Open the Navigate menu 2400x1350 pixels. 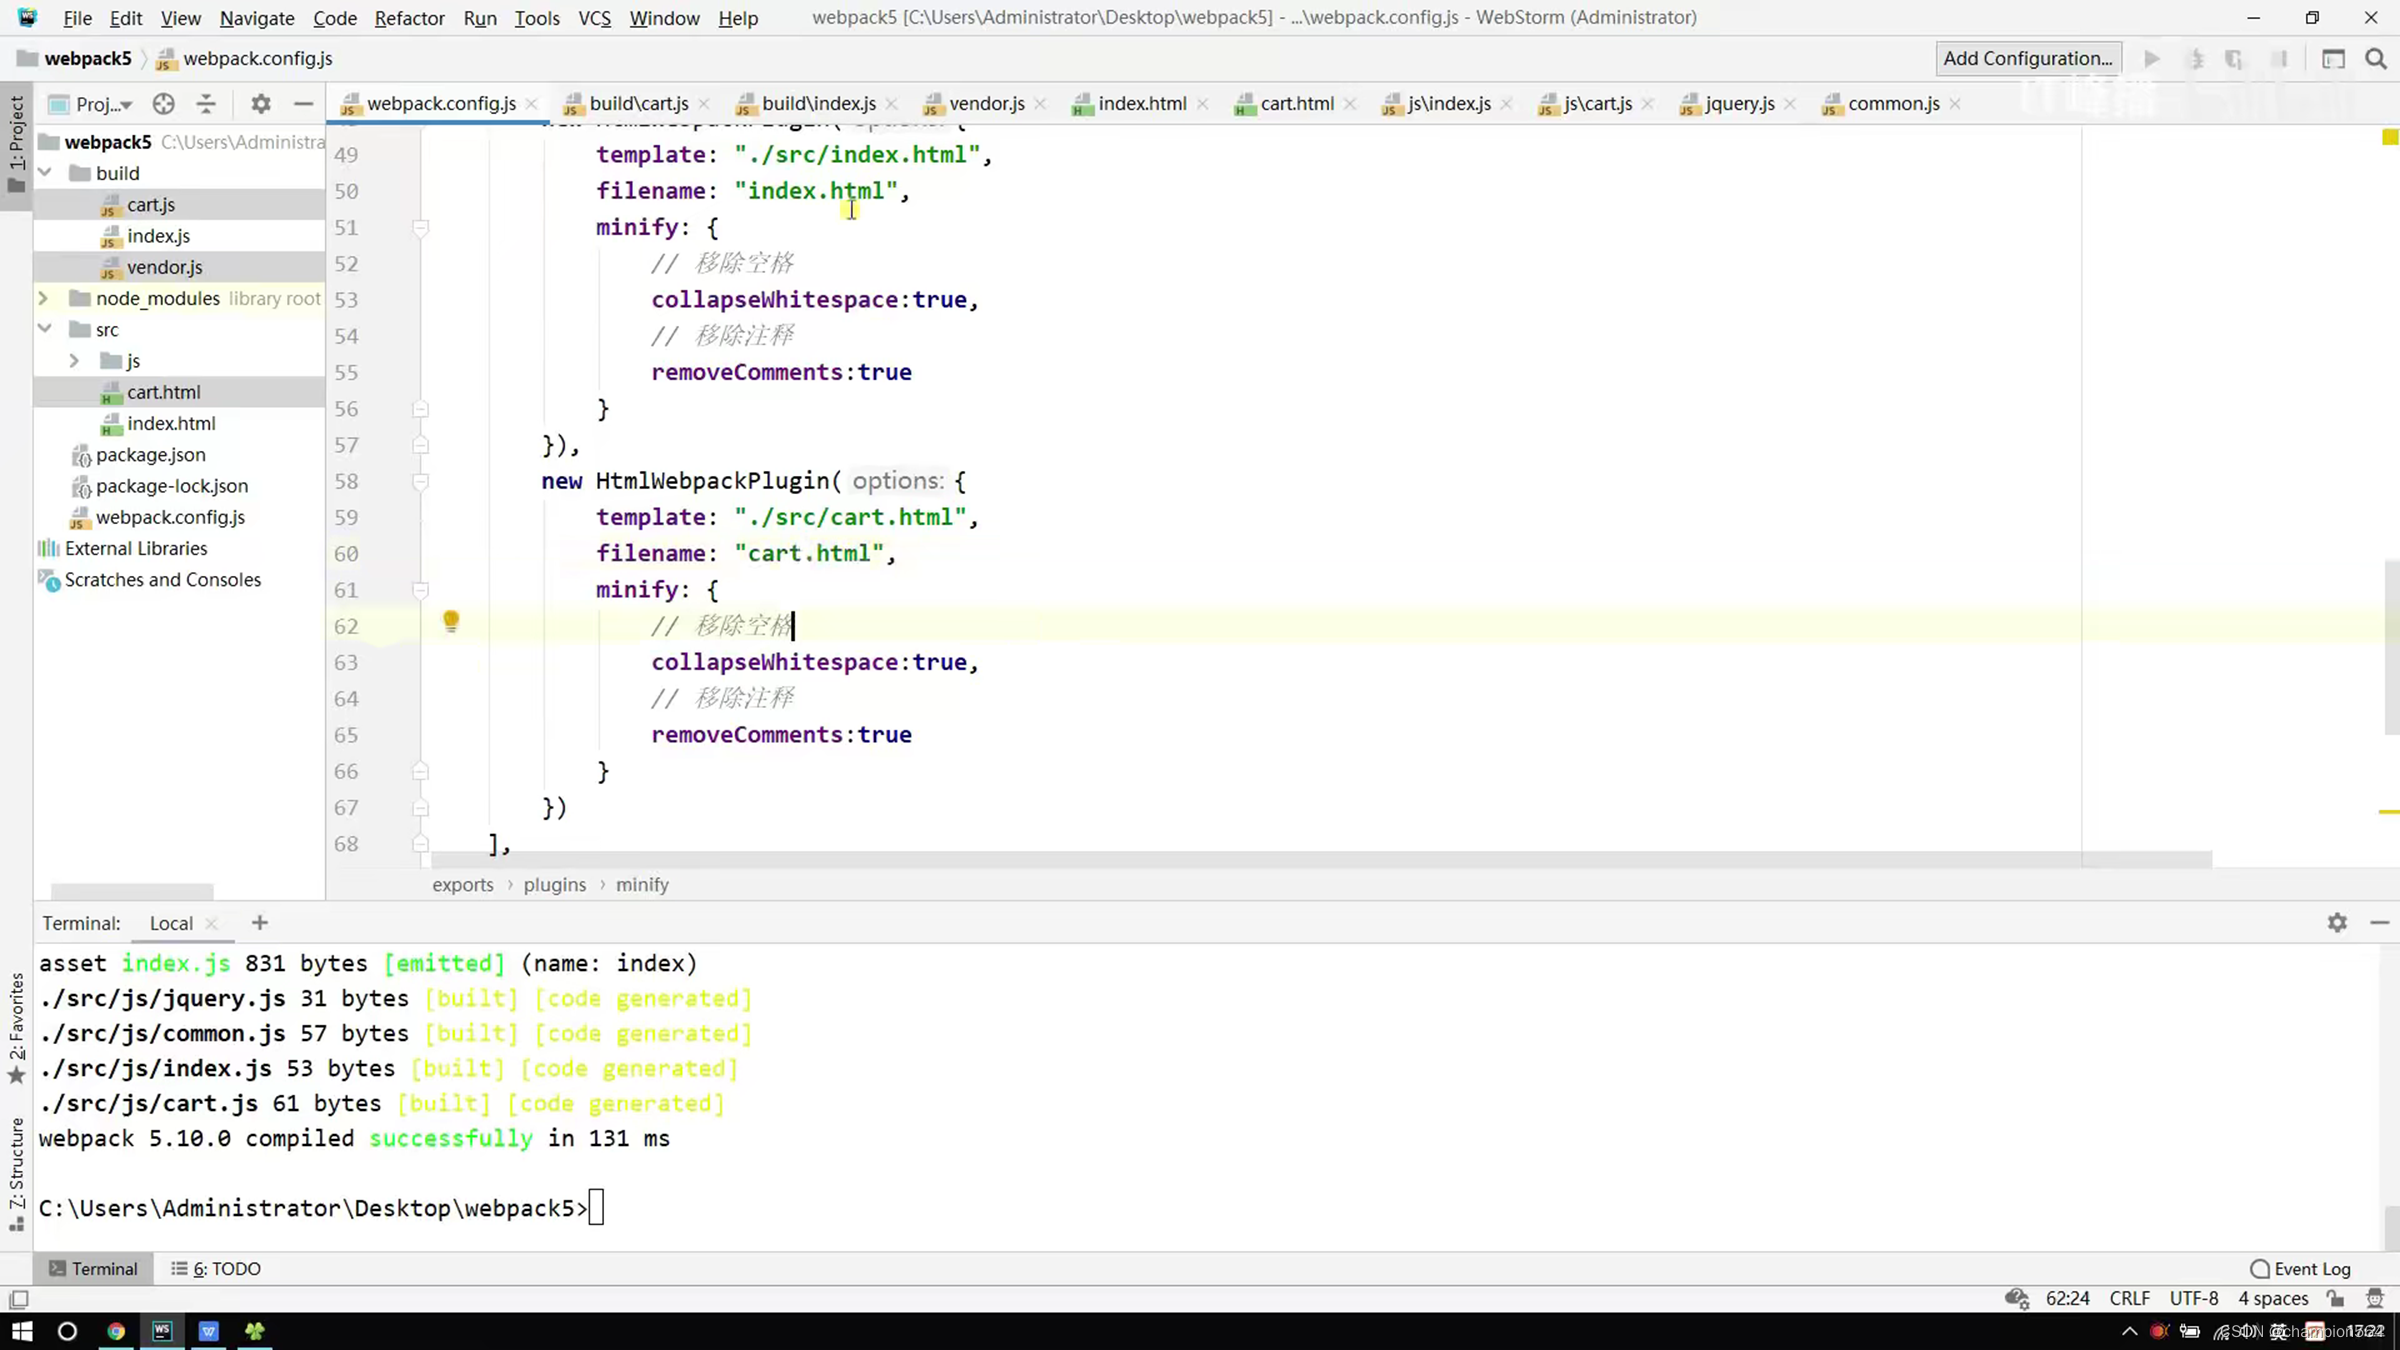[x=257, y=18]
